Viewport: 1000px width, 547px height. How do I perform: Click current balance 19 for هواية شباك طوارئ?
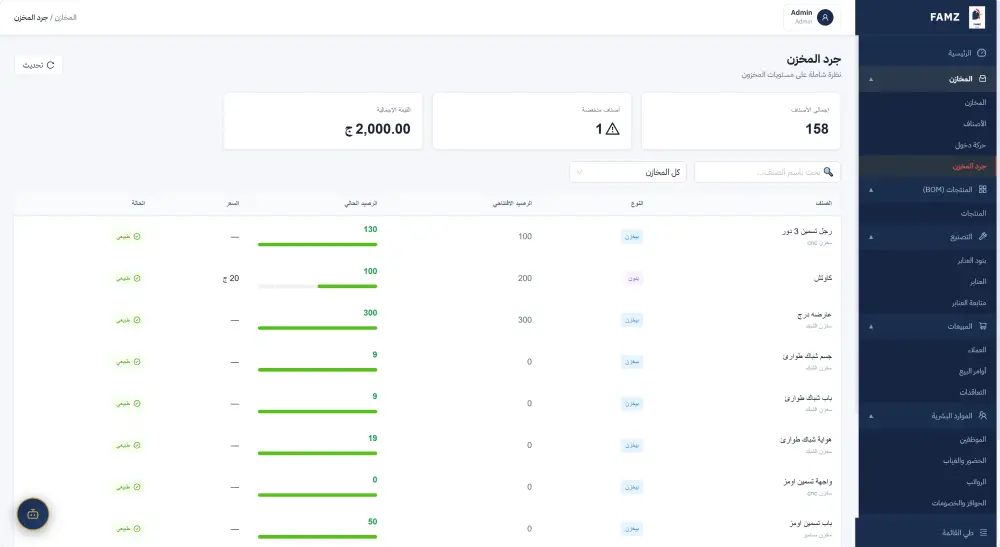(x=372, y=438)
